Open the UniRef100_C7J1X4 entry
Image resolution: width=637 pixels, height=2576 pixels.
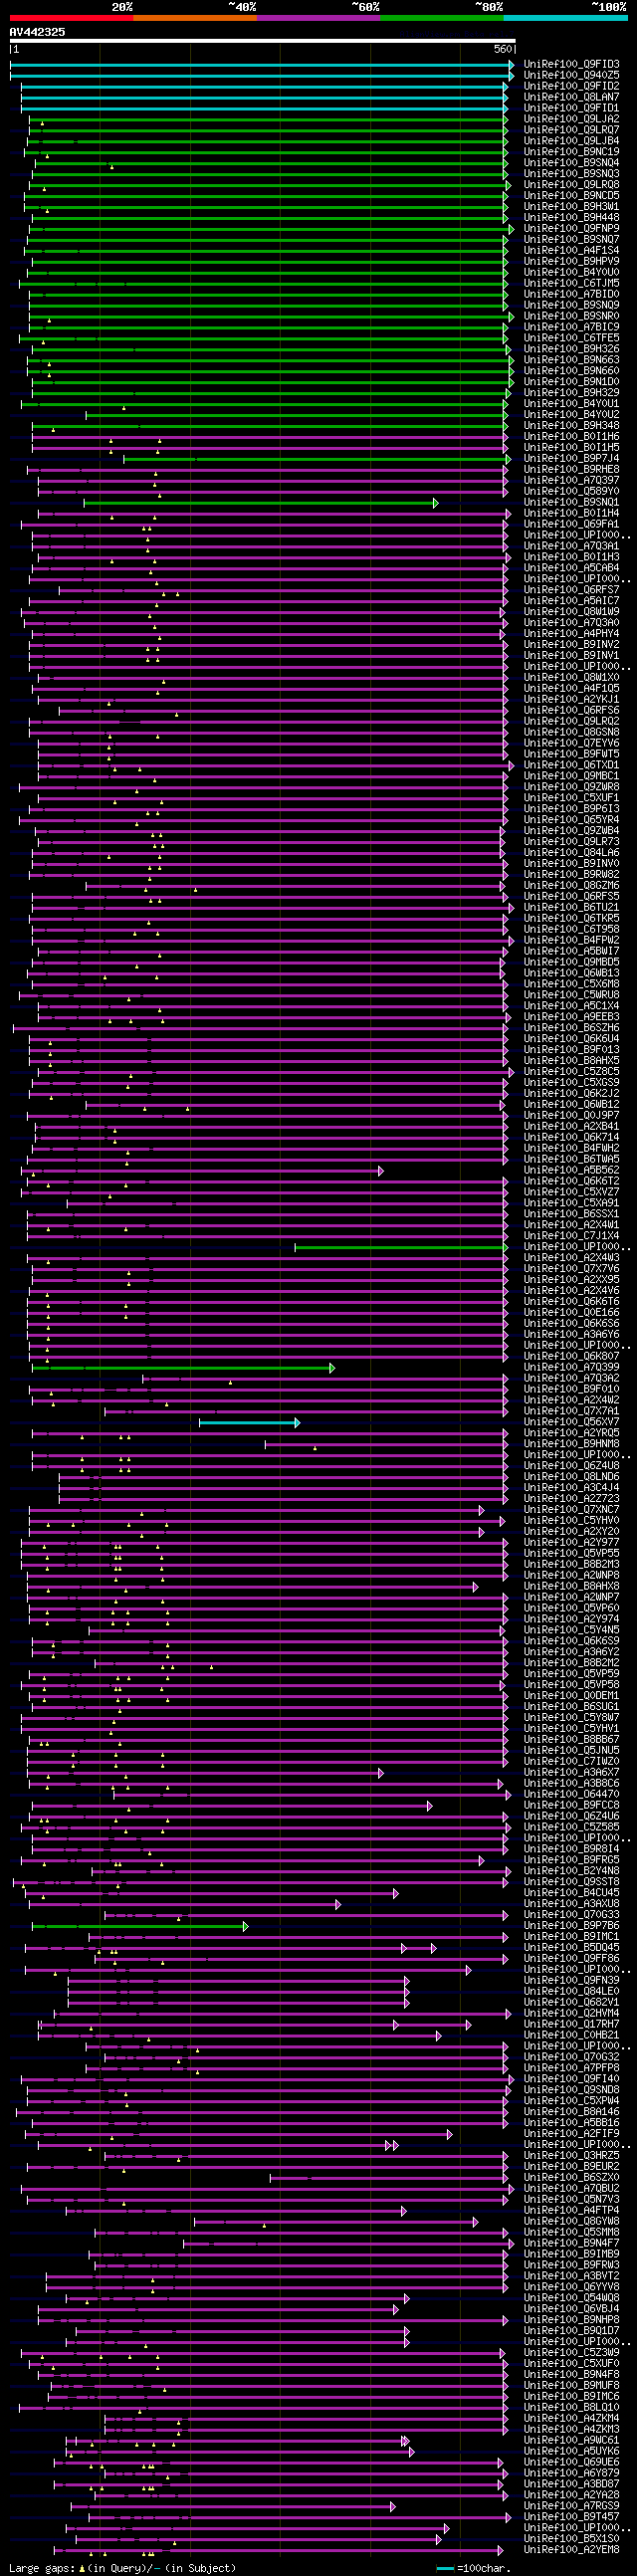(571, 1236)
